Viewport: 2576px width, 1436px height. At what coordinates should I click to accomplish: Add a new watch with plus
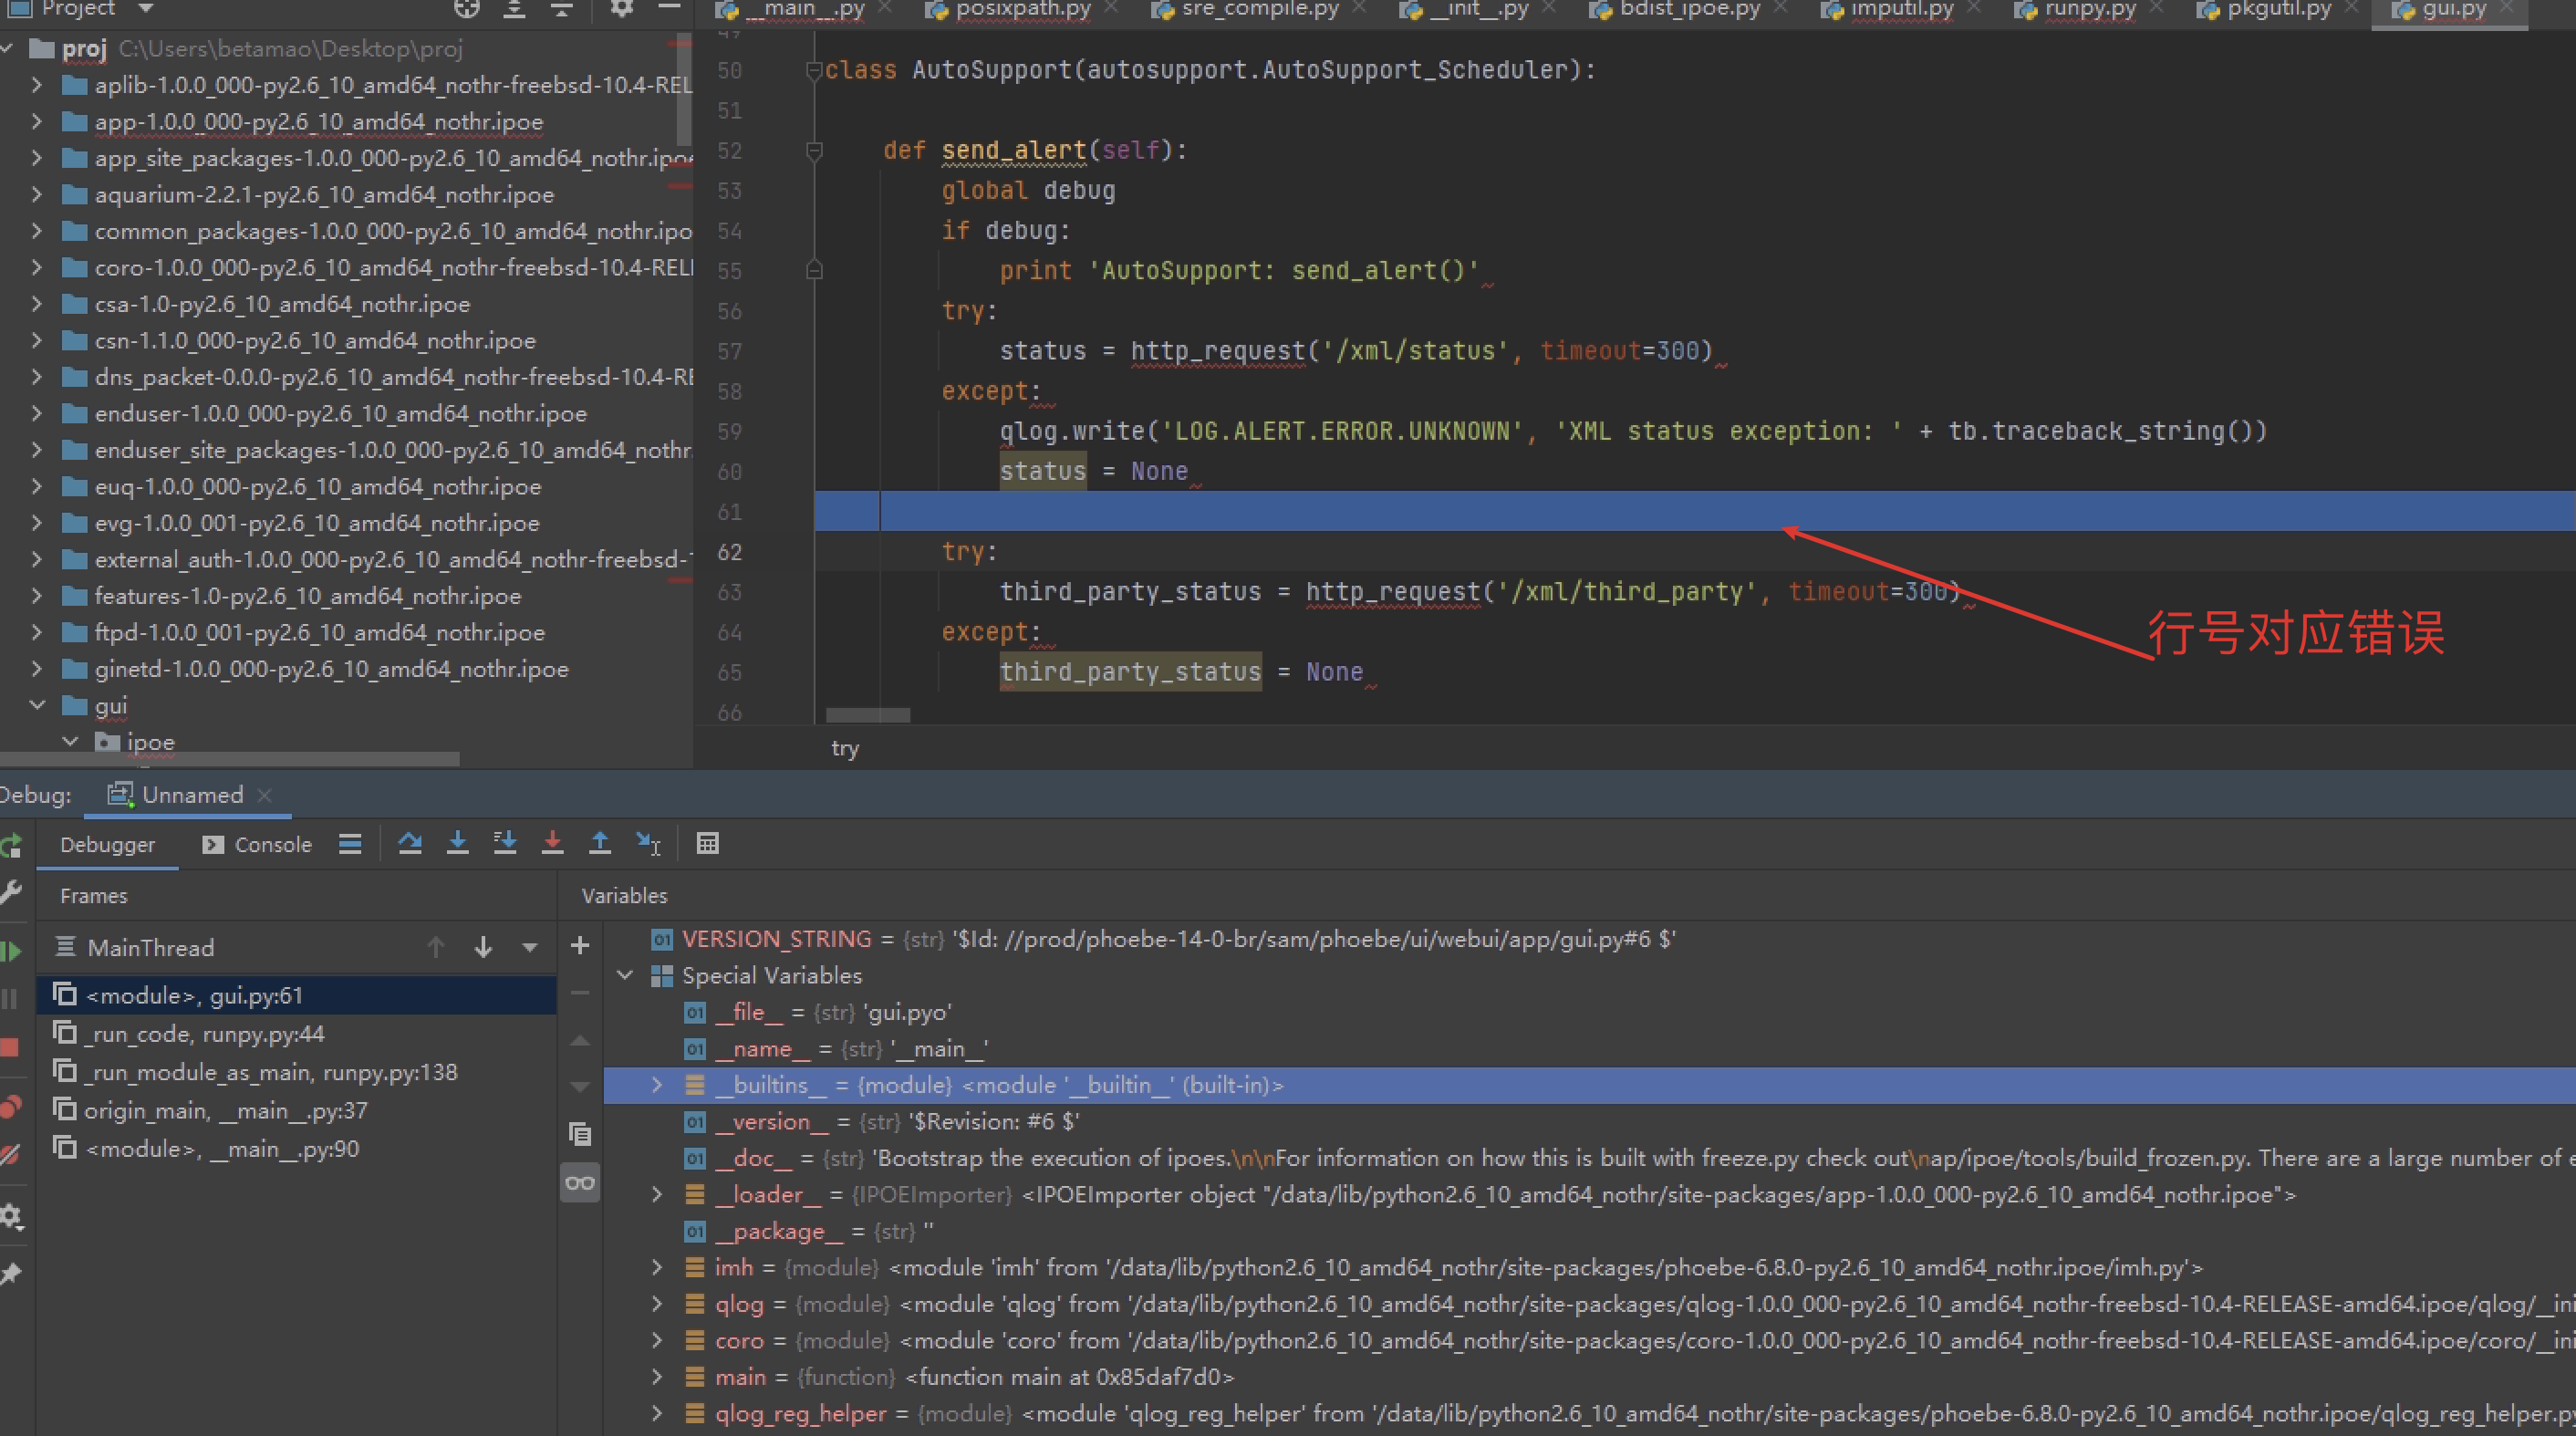(580, 945)
